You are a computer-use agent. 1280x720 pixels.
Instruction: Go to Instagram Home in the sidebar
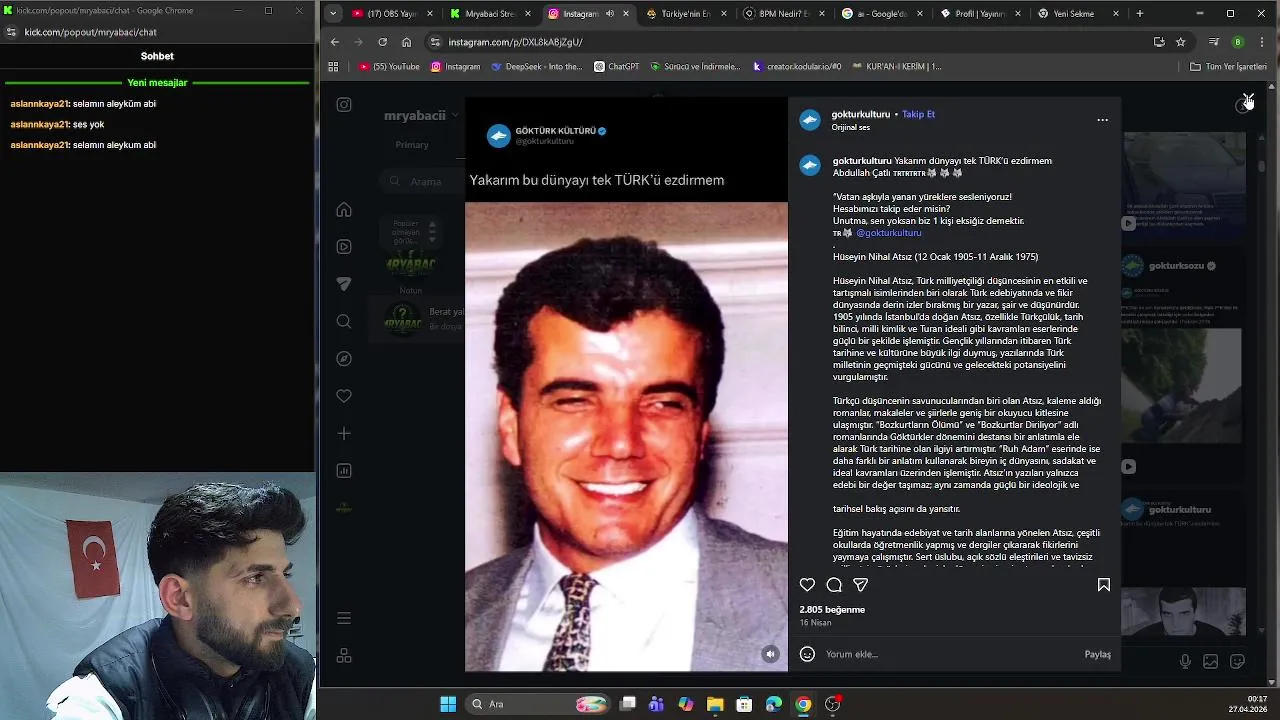[x=344, y=209]
